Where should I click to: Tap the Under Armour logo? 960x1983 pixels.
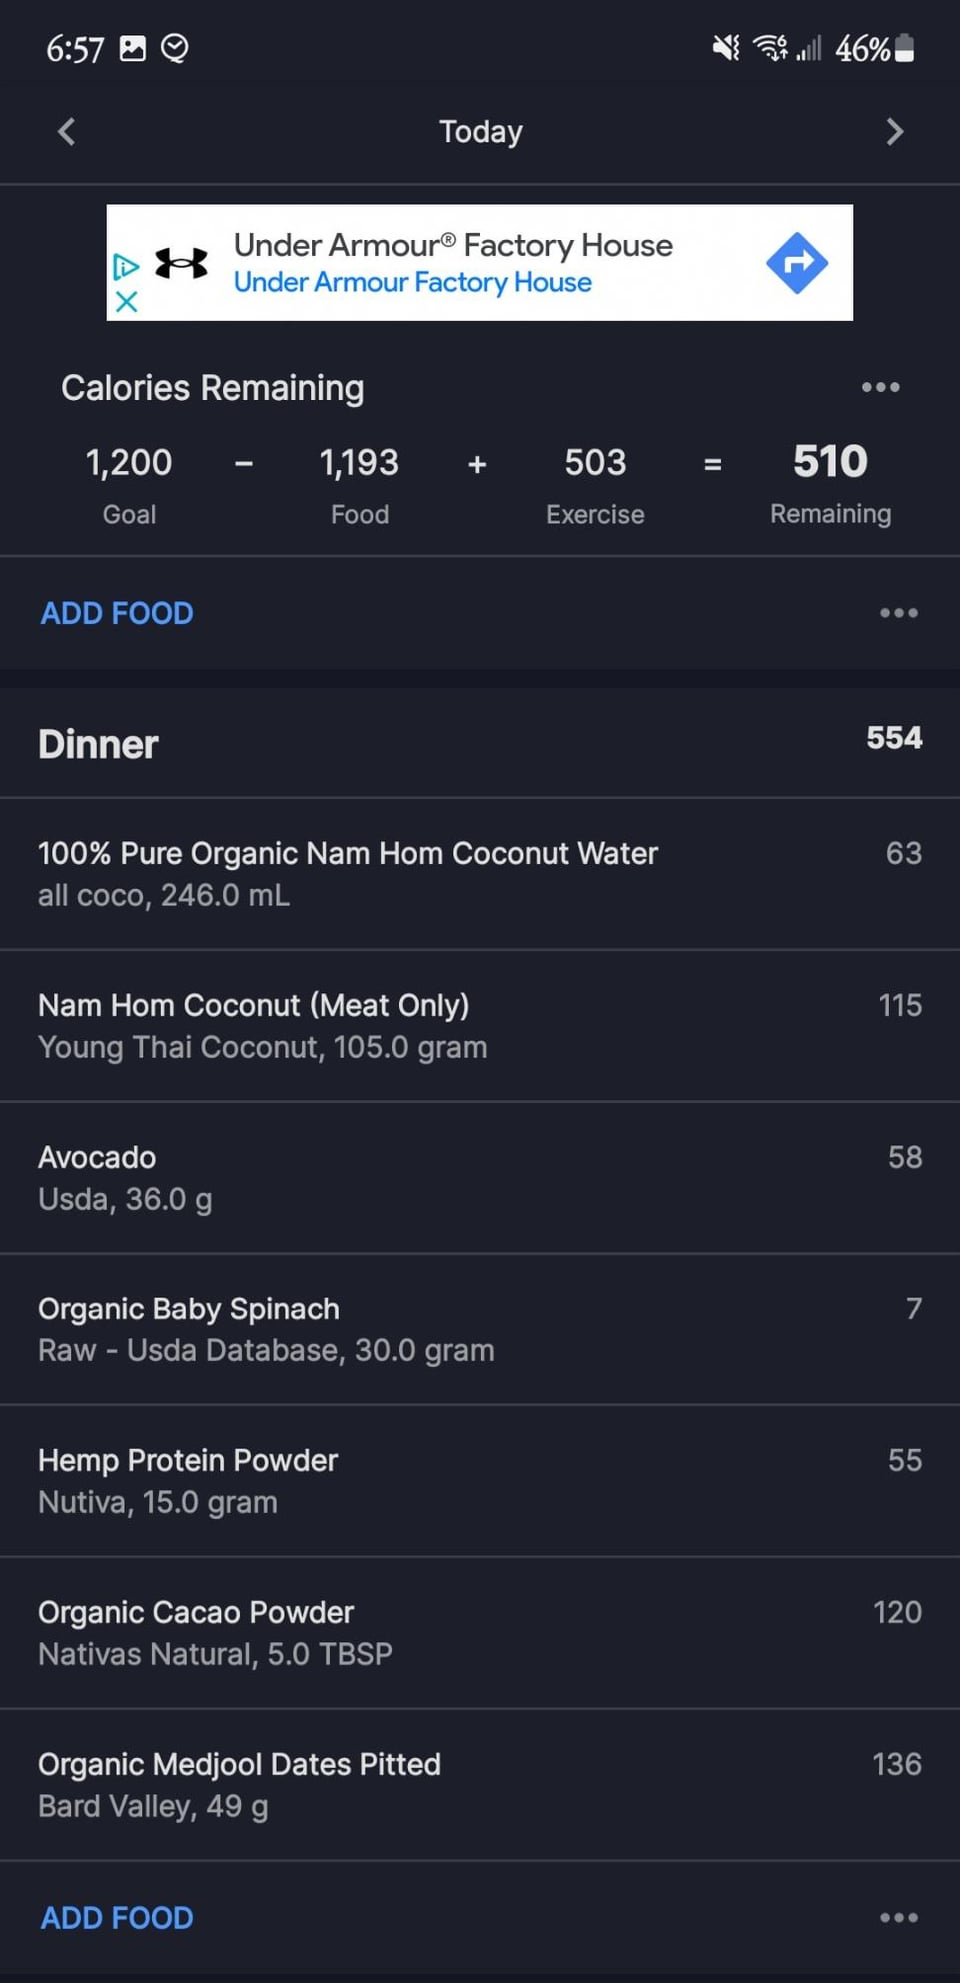[x=182, y=263]
